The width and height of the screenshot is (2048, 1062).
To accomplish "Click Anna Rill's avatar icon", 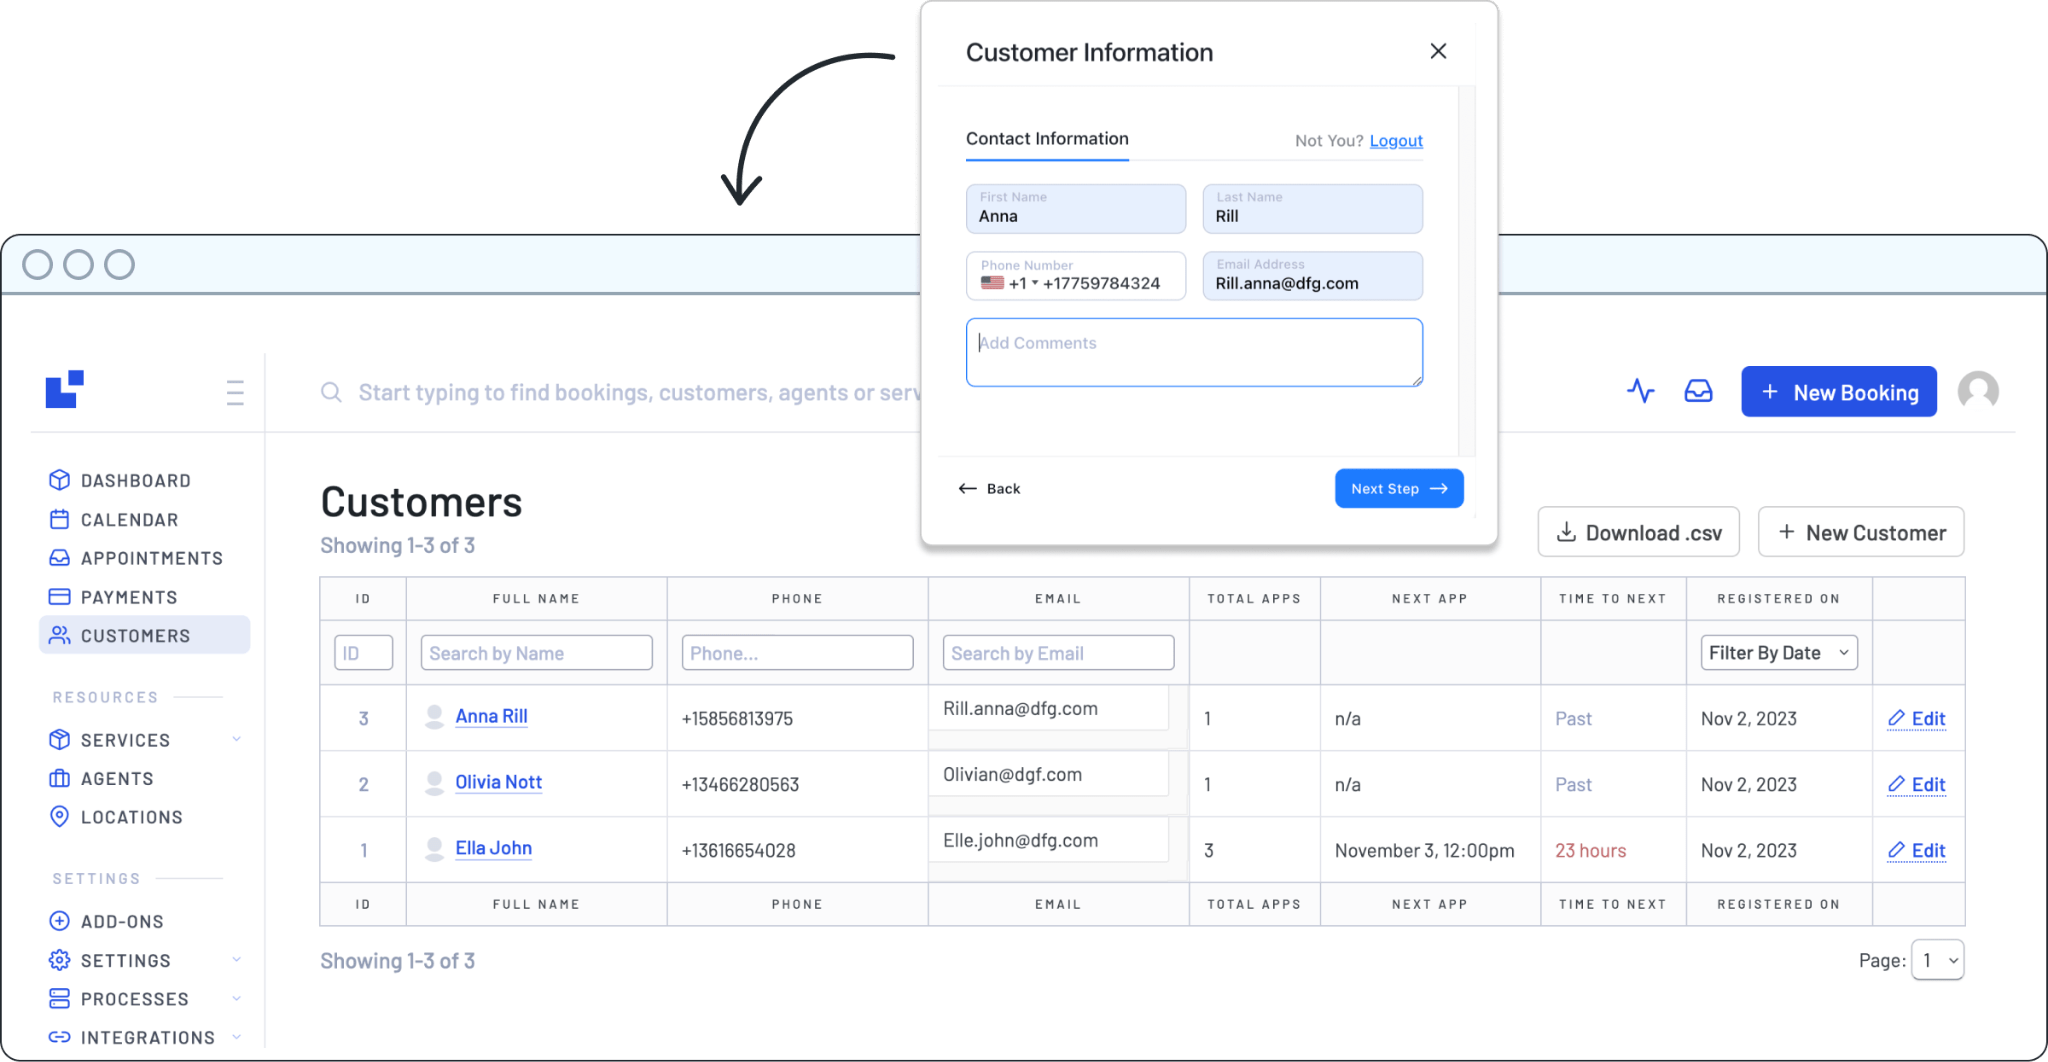I will 434,717.
